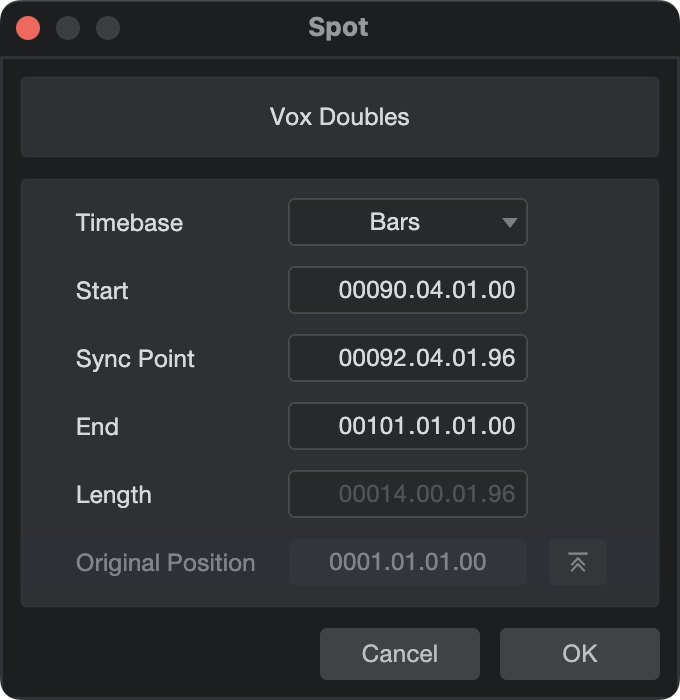680x700 pixels.
Task: Click the disabled minimize button in title bar
Action: click(68, 28)
